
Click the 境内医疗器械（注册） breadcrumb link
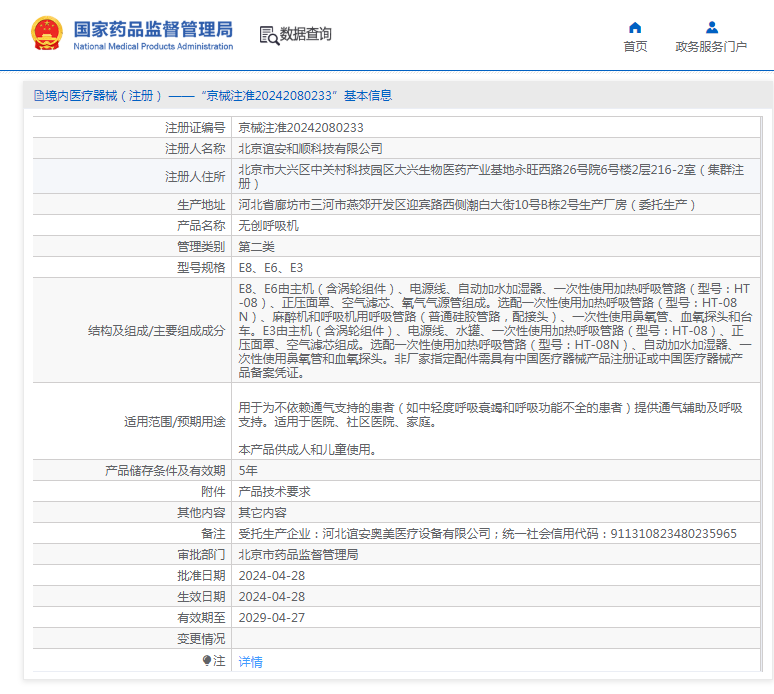(x=104, y=96)
